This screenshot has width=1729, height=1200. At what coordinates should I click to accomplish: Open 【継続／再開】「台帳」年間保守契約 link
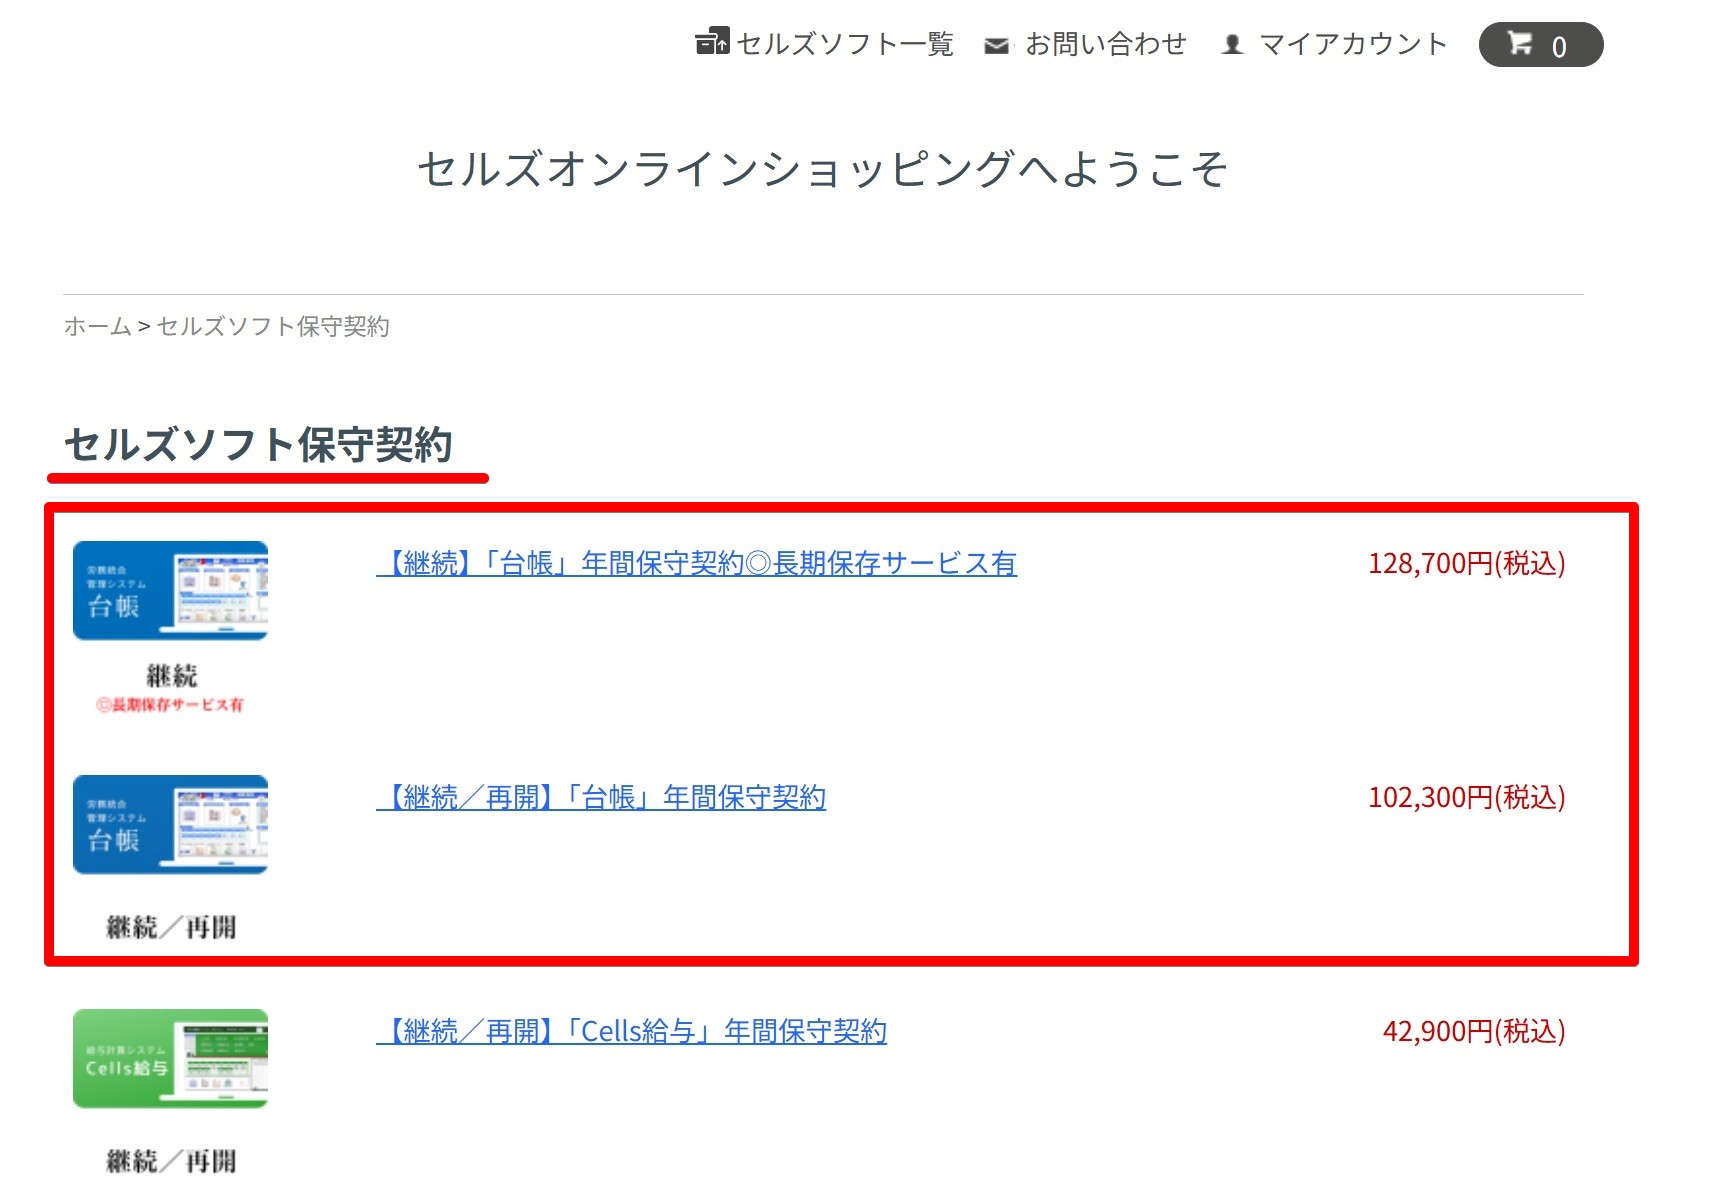click(x=601, y=798)
